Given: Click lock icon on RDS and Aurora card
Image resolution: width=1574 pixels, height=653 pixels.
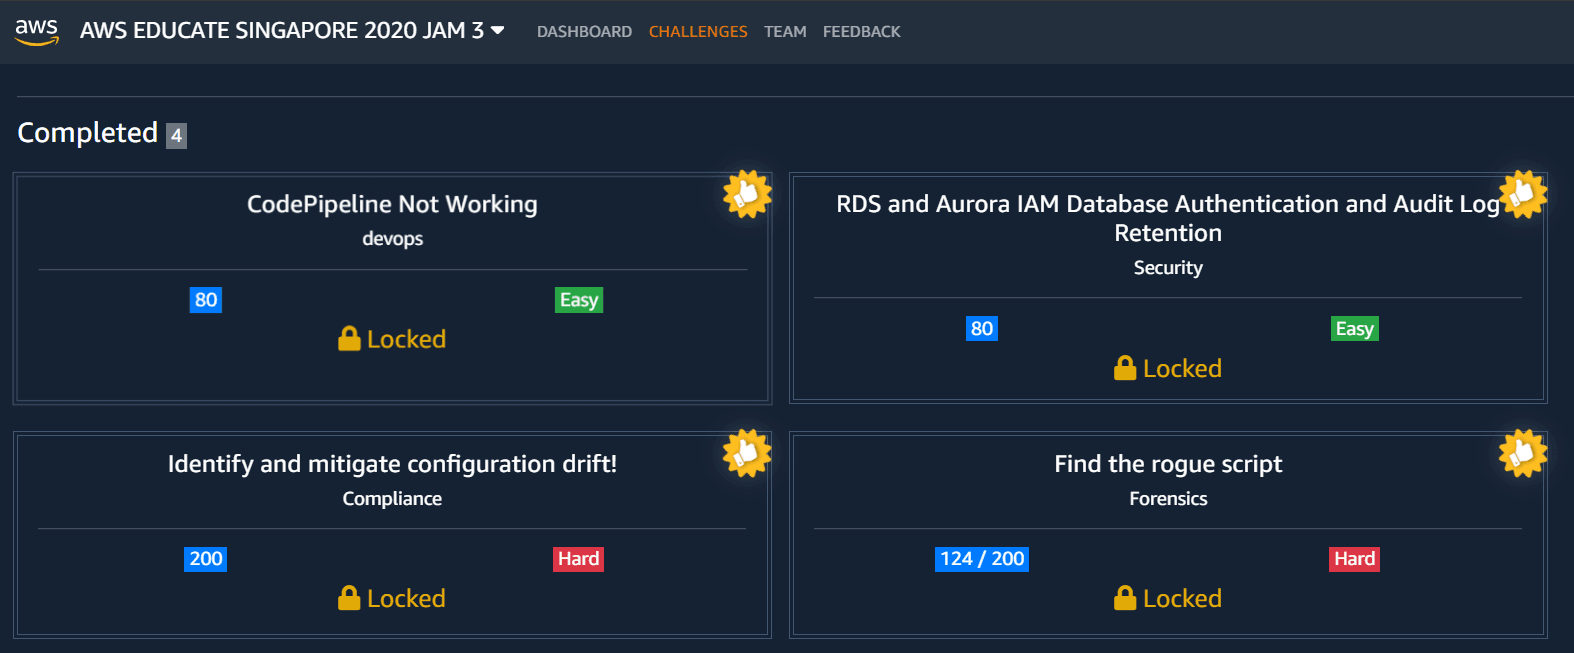Looking at the screenshot, I should click(1125, 368).
